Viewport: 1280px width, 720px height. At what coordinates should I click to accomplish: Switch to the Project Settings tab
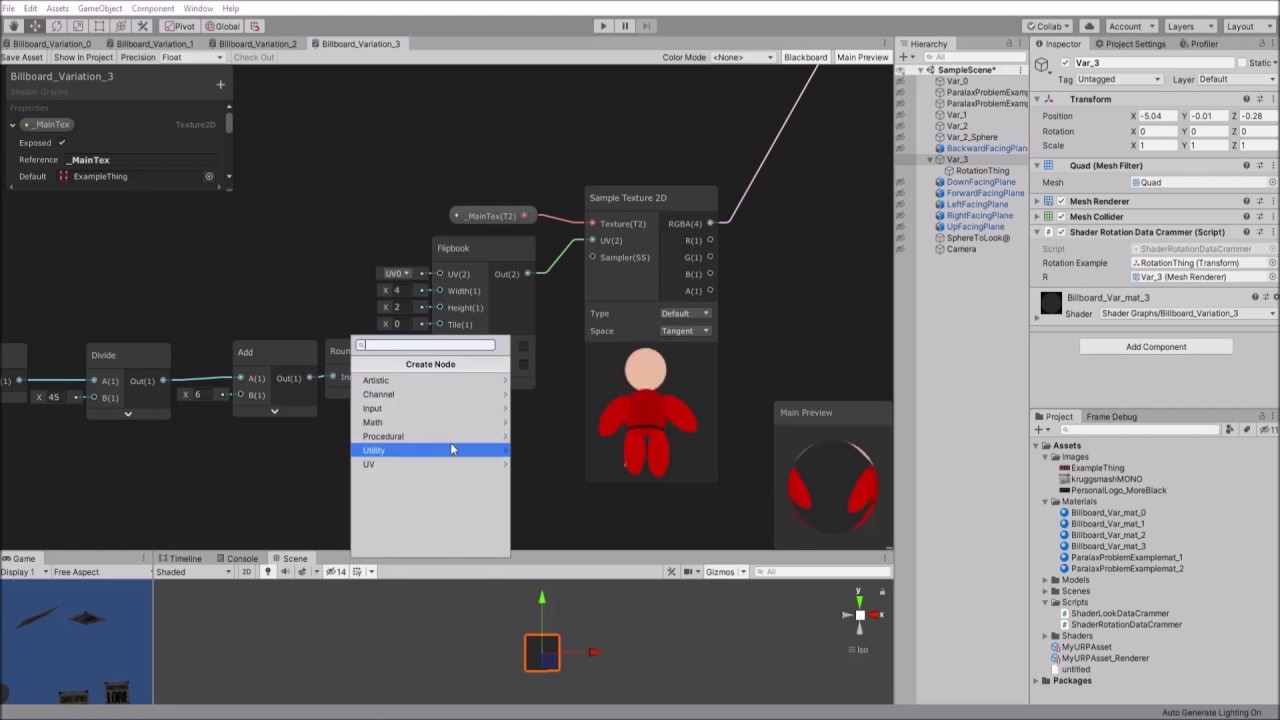click(x=1130, y=44)
